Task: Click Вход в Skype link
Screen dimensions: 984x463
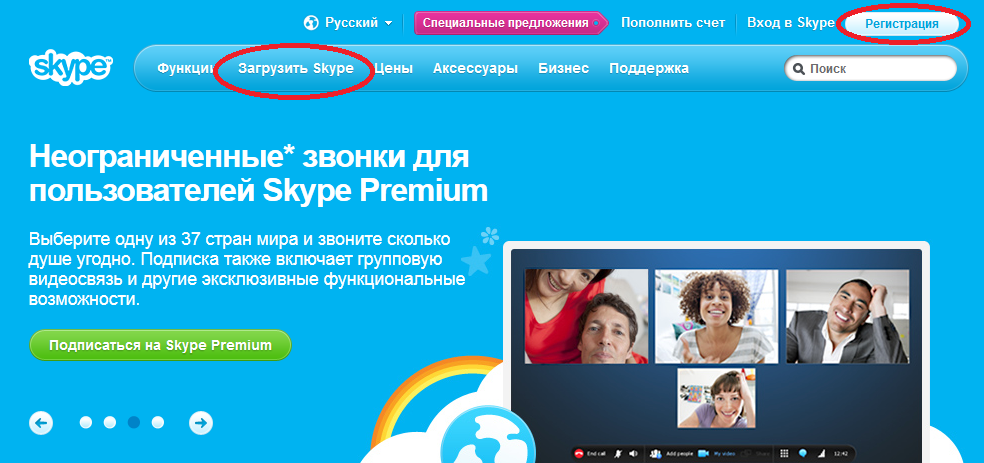Action: point(790,23)
